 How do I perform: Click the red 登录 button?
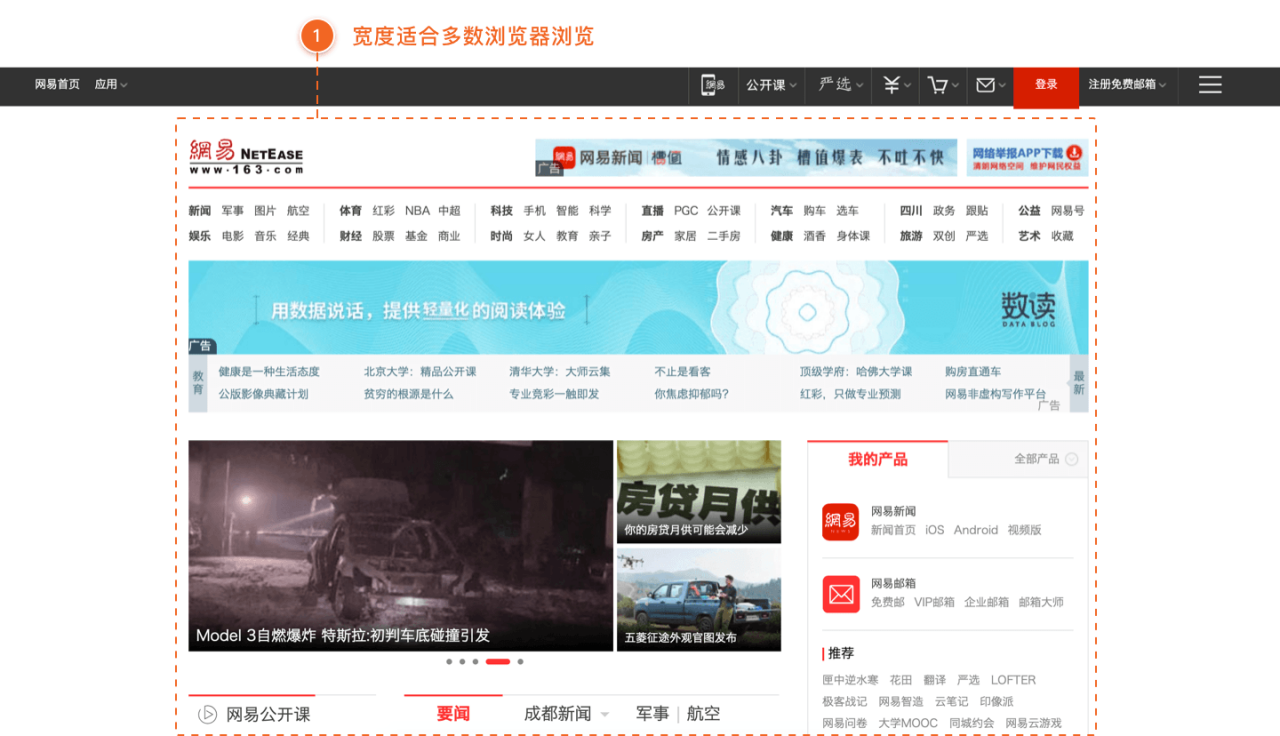(x=1046, y=87)
